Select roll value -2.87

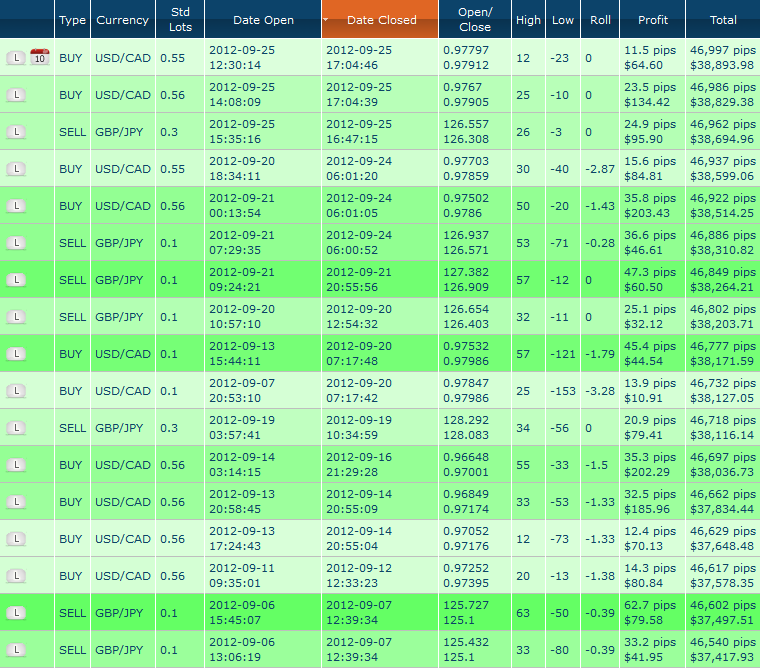click(600, 169)
